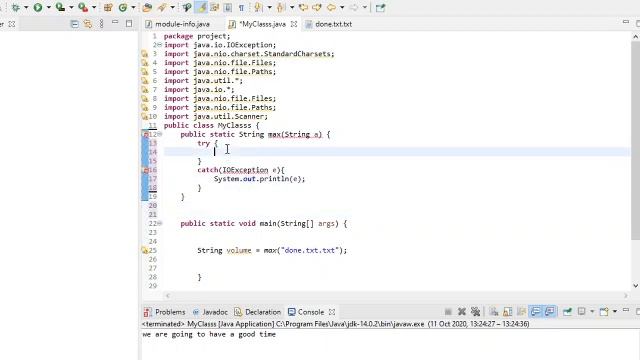Click the Last Edit Location arrow icon
Viewport: 640px width, 360px height.
pos(303,7)
